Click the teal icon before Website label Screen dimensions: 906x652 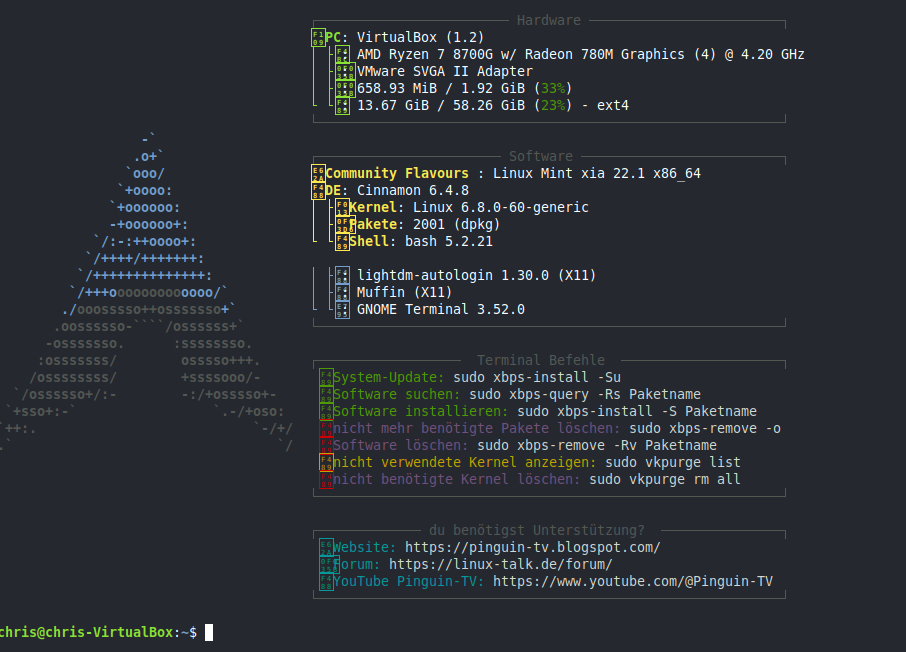(325, 547)
